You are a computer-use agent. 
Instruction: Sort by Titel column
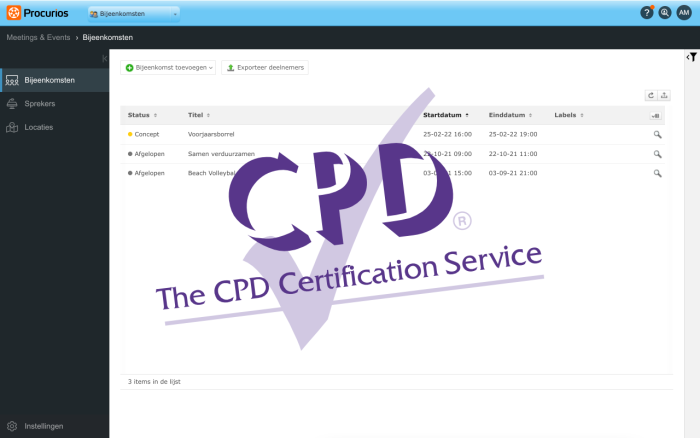click(x=199, y=115)
